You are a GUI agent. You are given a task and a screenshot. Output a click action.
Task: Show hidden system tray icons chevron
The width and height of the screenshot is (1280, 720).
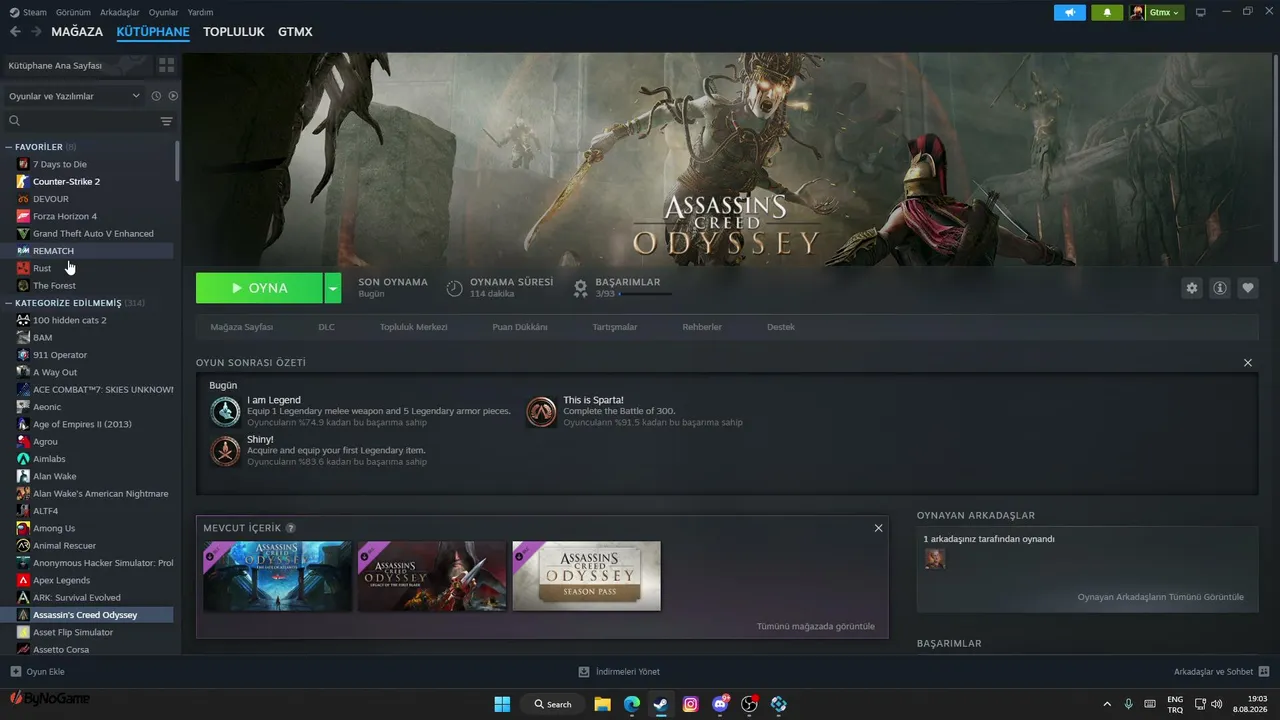pos(1106,704)
